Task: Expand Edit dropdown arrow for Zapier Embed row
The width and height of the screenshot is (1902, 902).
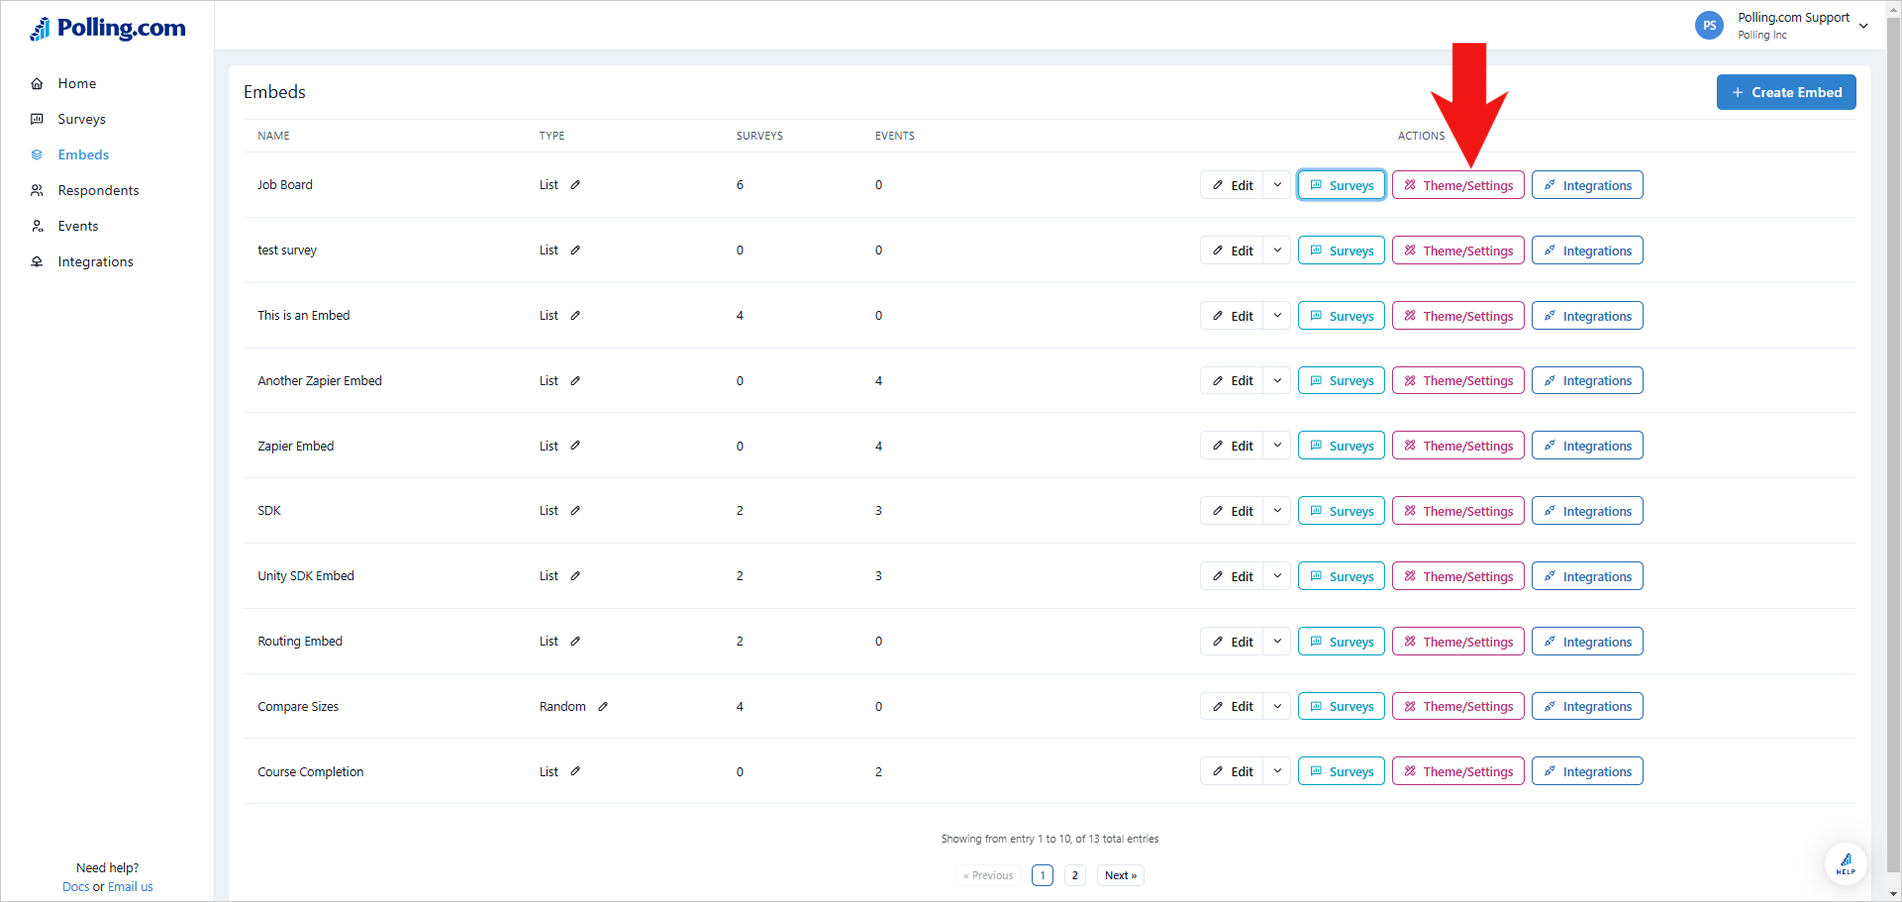Action: [1277, 446]
